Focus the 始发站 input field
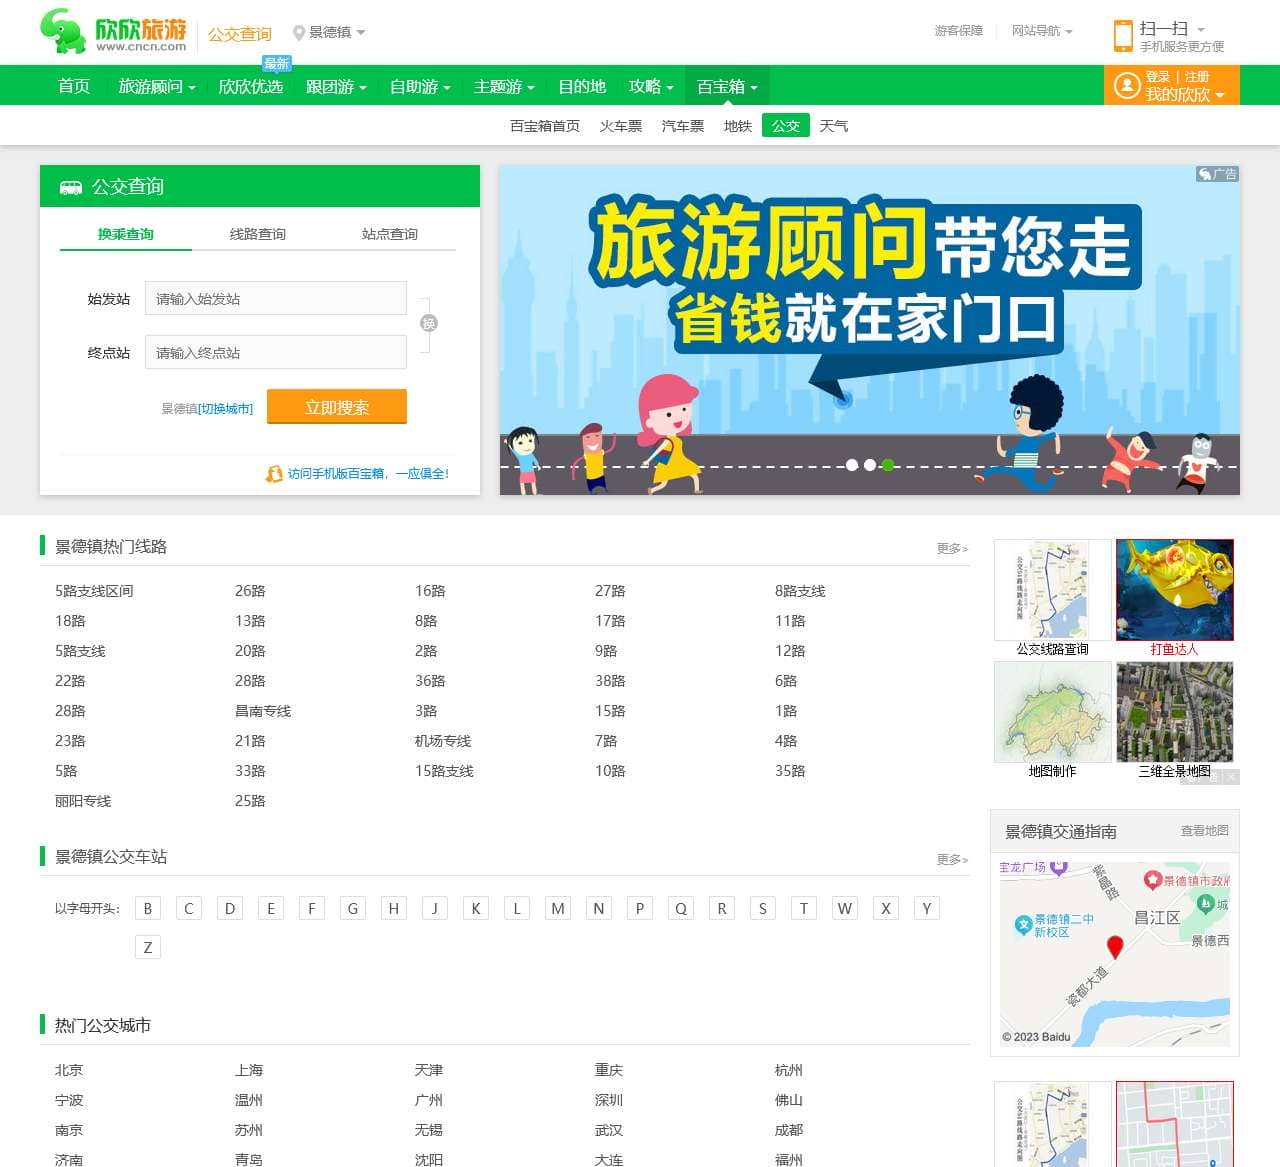This screenshot has height=1167, width=1280. (x=276, y=299)
